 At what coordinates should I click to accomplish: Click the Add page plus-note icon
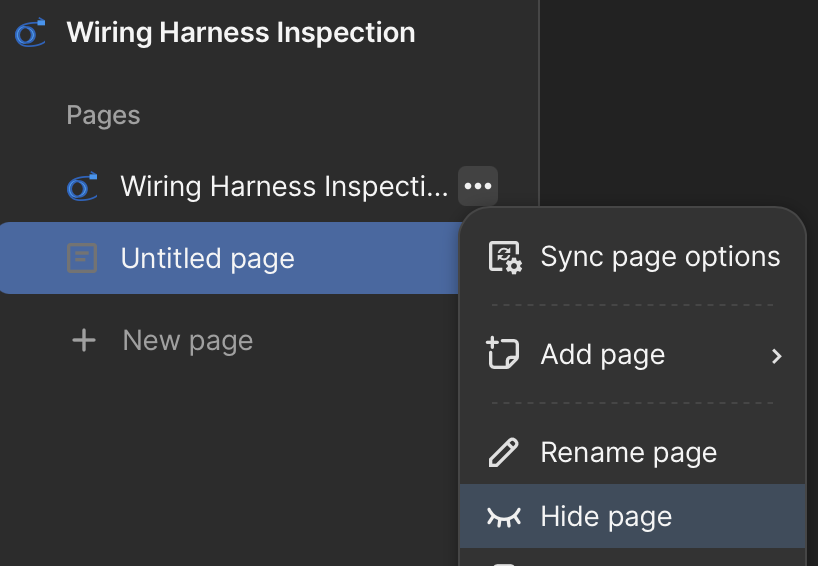pos(504,354)
